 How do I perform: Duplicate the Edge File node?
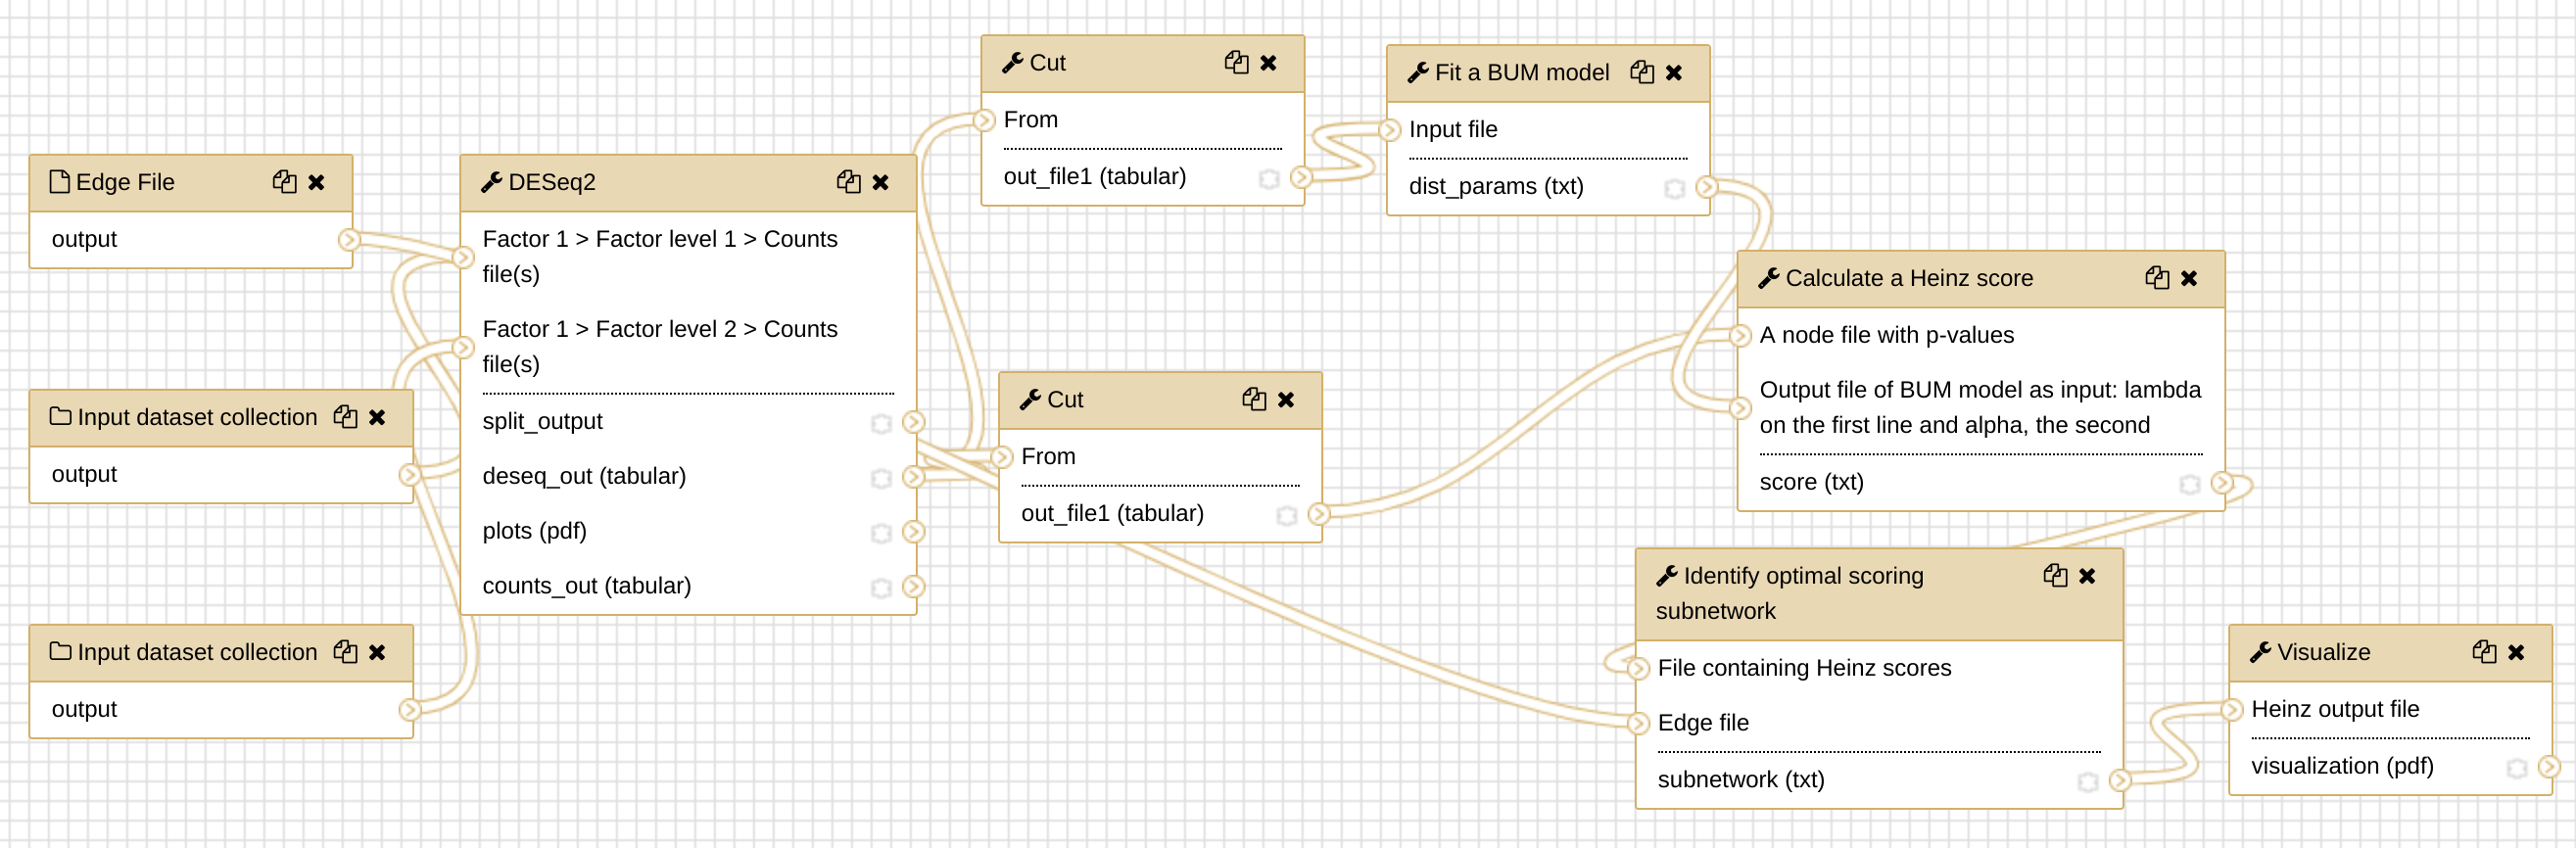[285, 182]
